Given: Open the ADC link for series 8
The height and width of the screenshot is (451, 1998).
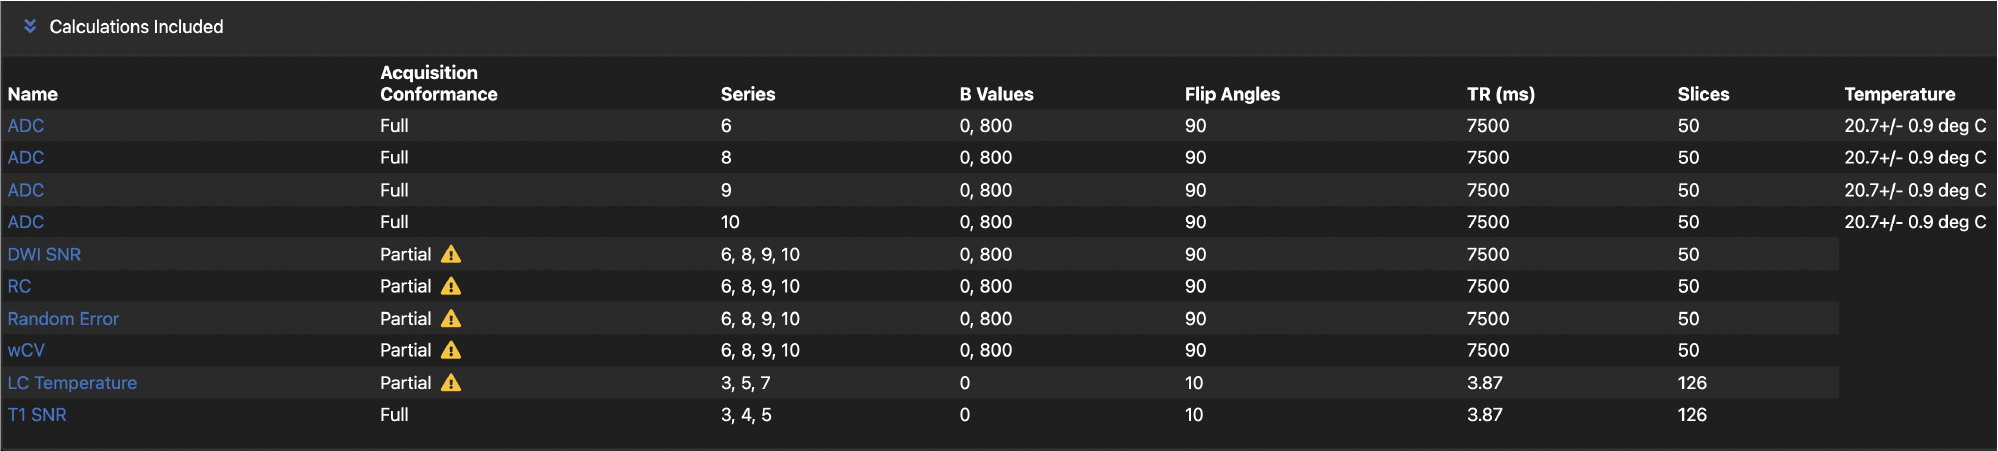Looking at the screenshot, I should coord(26,158).
